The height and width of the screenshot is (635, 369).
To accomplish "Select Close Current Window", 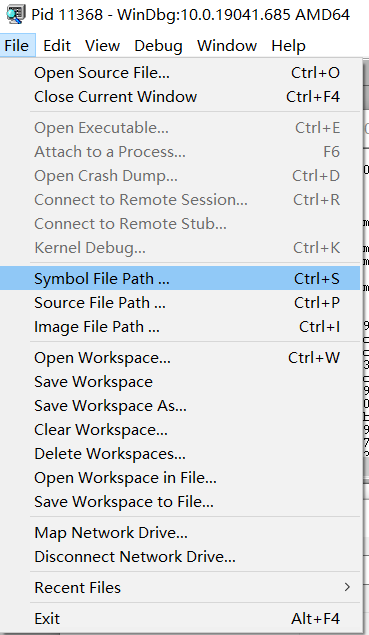I will pyautogui.click(x=180, y=96).
